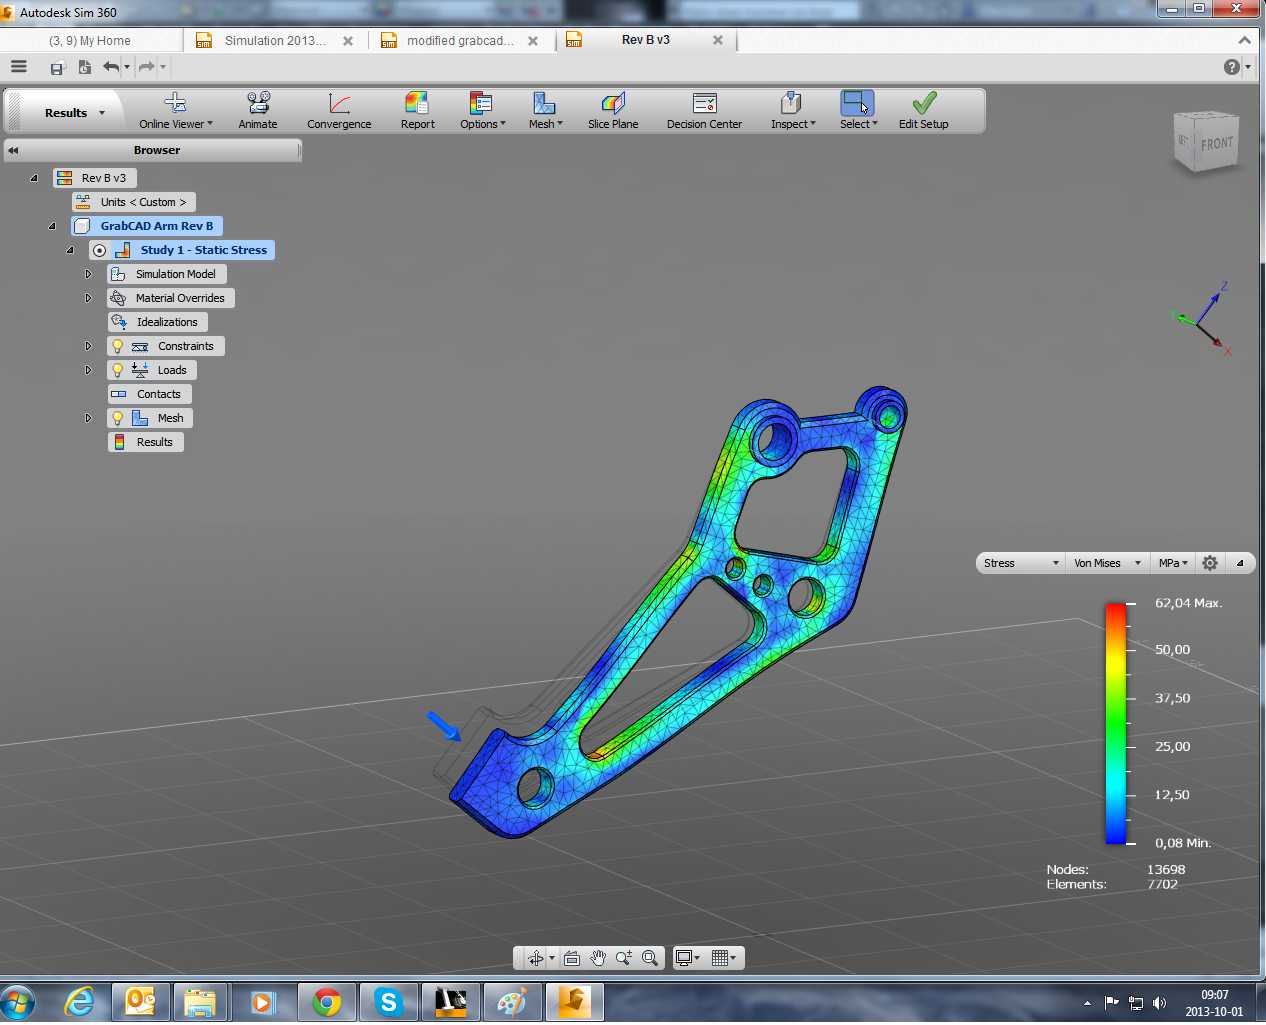Close the Simulation 2013 tab

coord(348,41)
